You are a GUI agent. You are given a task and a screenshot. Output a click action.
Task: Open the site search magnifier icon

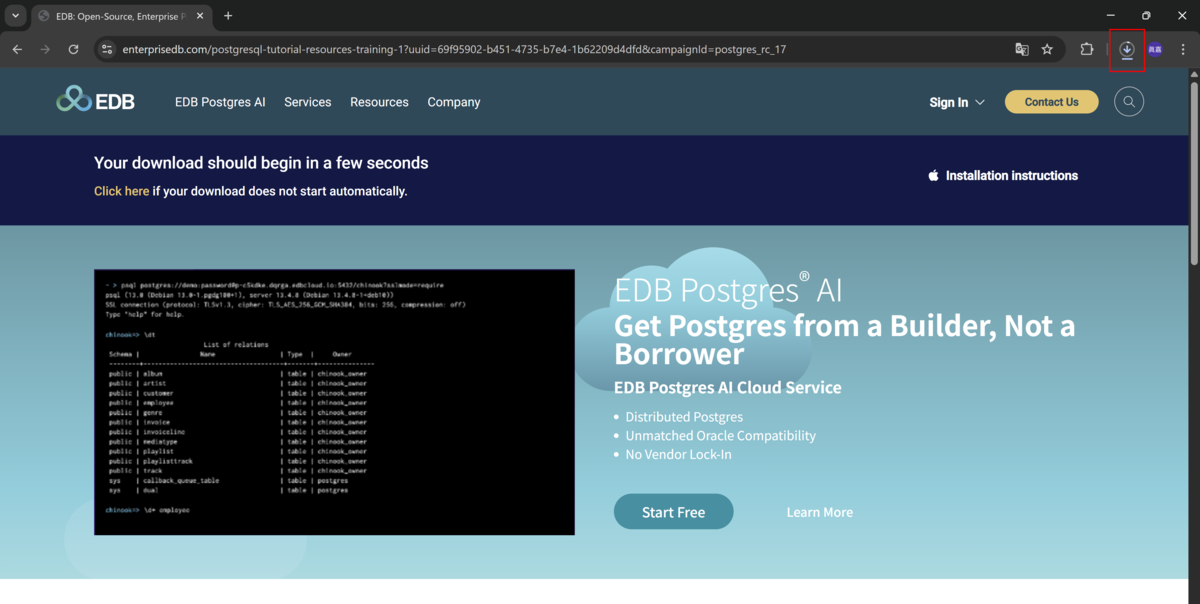[x=1129, y=102]
